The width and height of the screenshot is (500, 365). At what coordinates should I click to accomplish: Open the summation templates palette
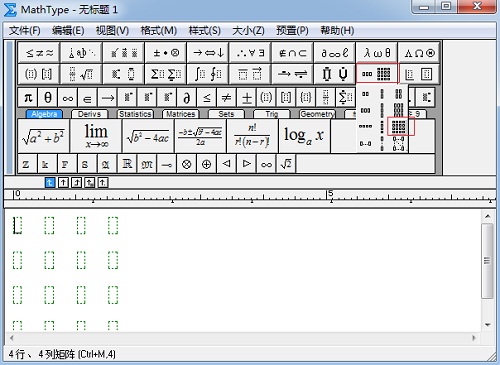(166, 74)
